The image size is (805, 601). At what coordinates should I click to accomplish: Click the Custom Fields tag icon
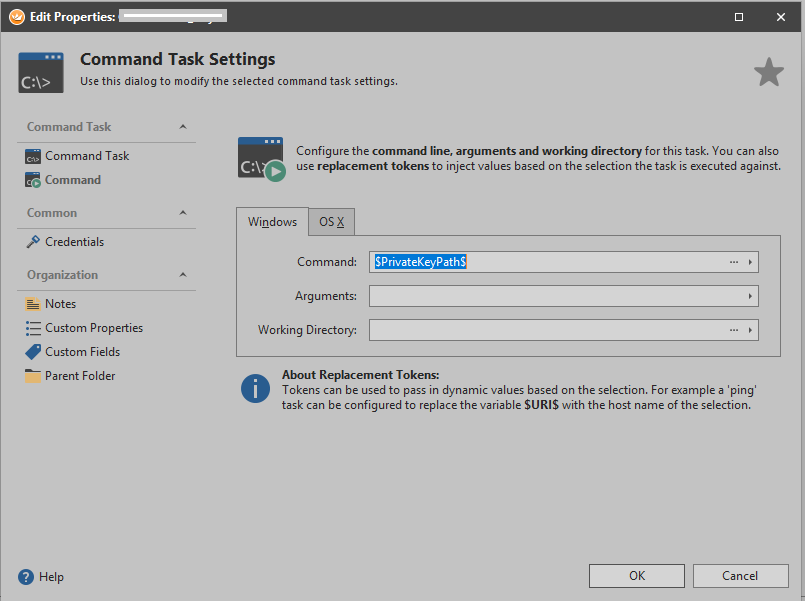[33, 352]
